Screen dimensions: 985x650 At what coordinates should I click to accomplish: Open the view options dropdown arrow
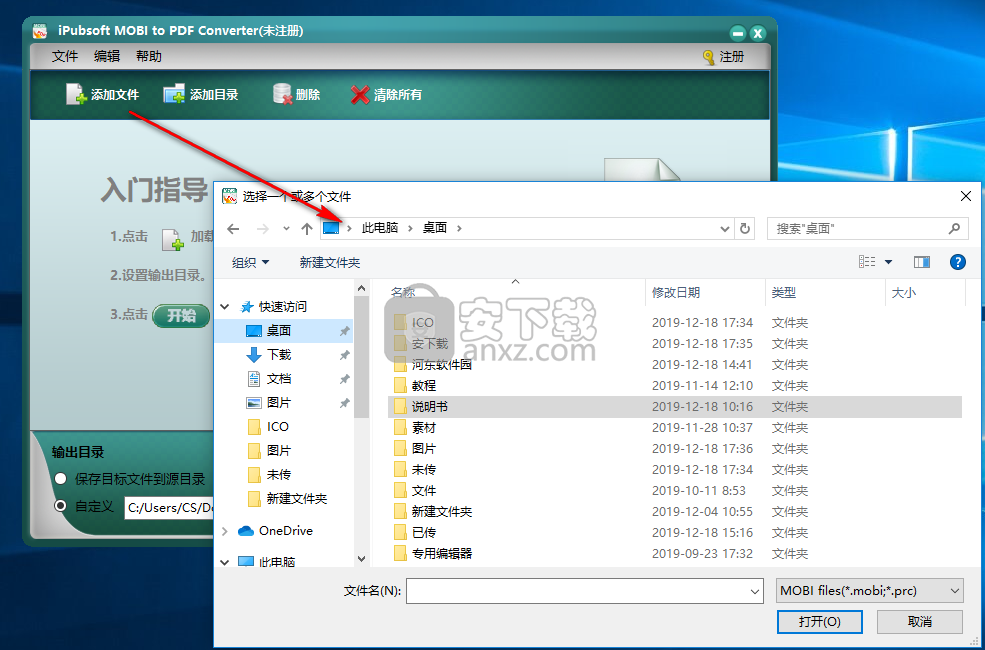[888, 262]
